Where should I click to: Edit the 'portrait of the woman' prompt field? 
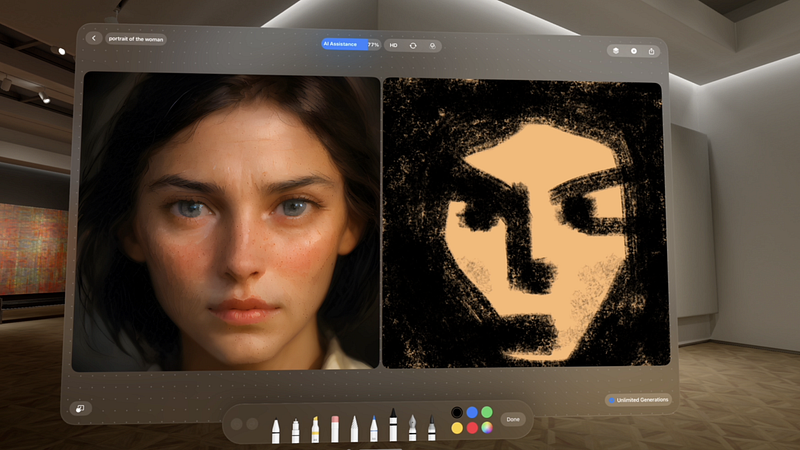pos(136,39)
